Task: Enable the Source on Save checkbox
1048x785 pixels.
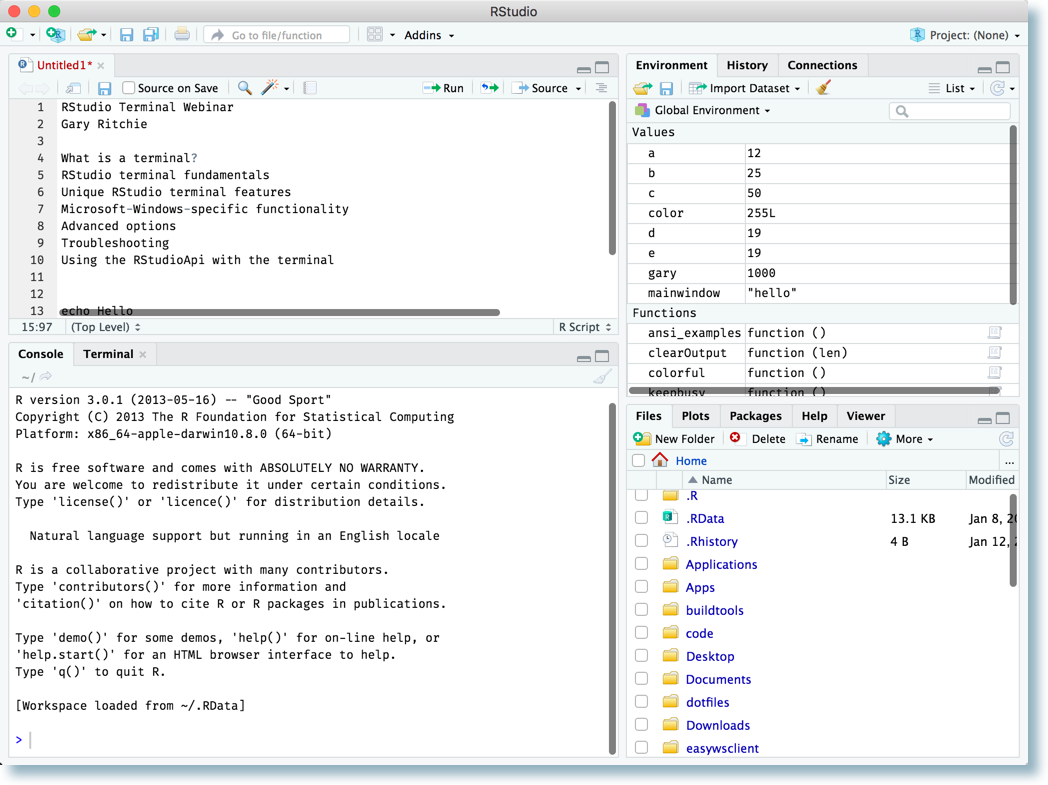Action: (x=129, y=88)
